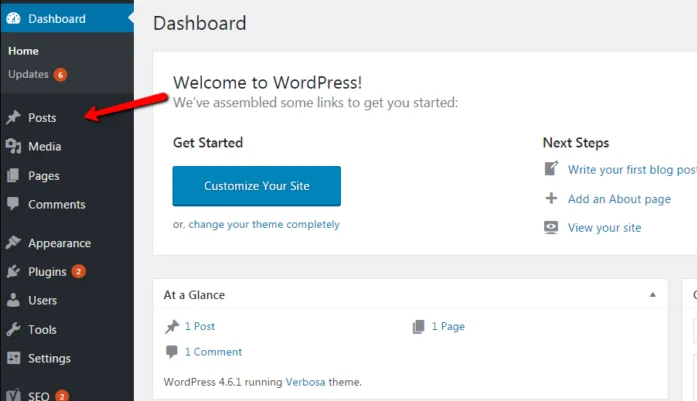Click the Customize Your Site button
The image size is (697, 401).
pyautogui.click(x=256, y=186)
